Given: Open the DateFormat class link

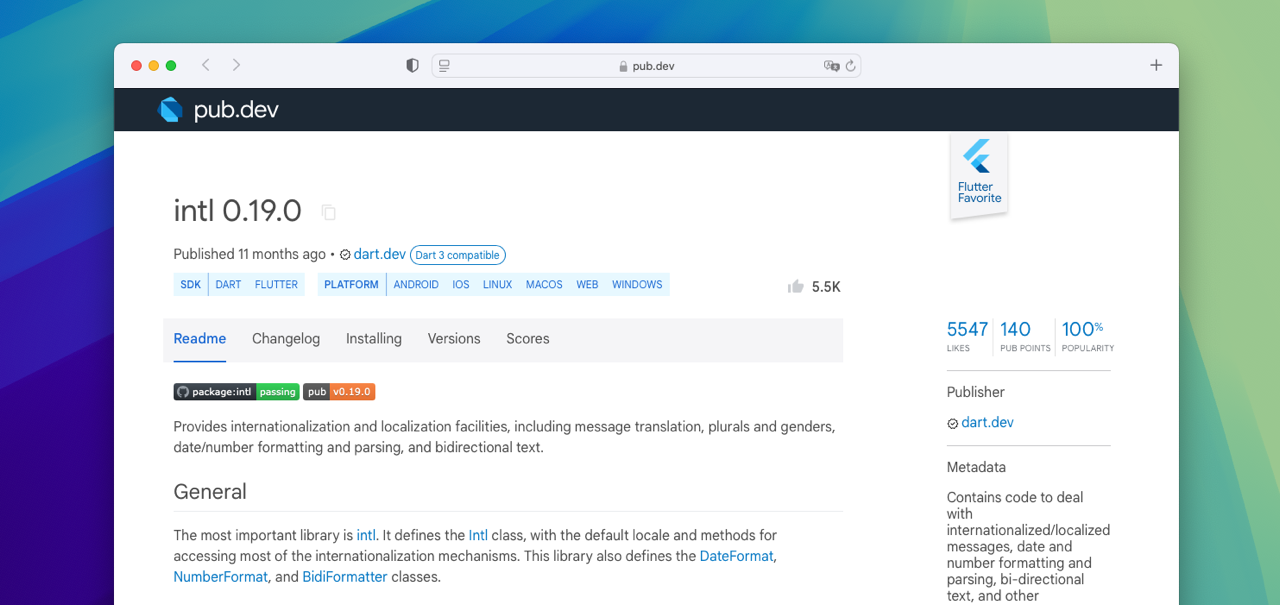Looking at the screenshot, I should (x=736, y=556).
